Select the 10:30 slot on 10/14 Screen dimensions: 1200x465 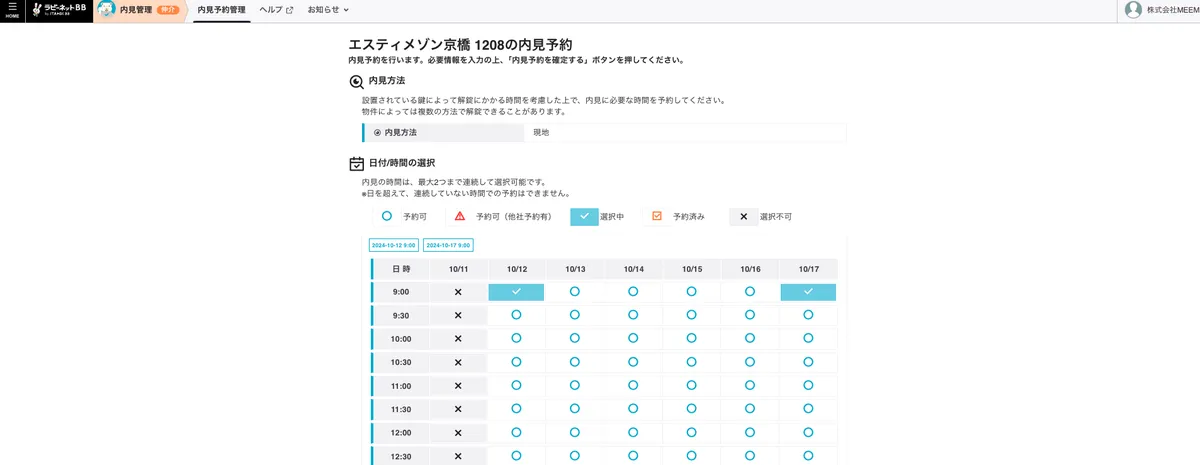[633, 362]
